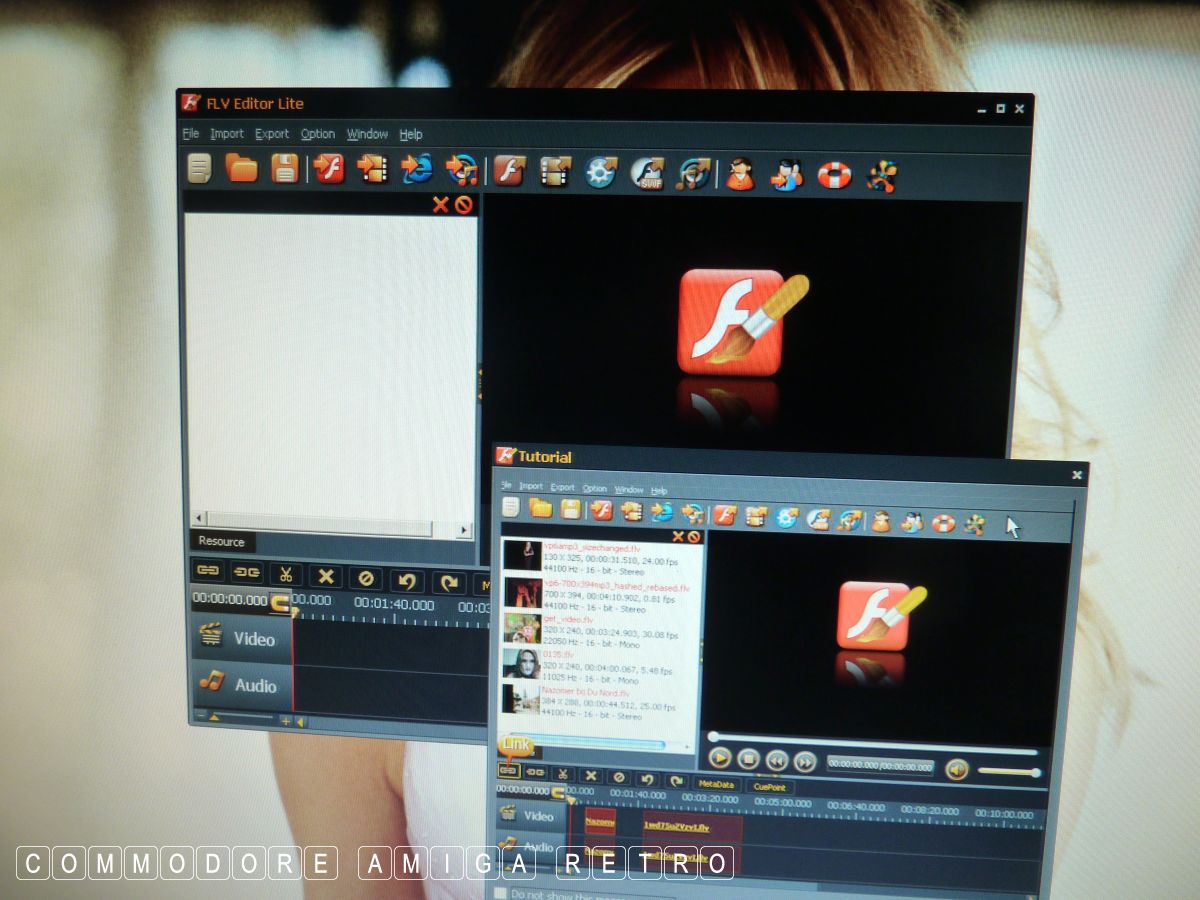This screenshot has width=1200, height=900.
Task: Click the open folder icon in FLV Editor toolbar
Action: pyautogui.click(x=241, y=168)
